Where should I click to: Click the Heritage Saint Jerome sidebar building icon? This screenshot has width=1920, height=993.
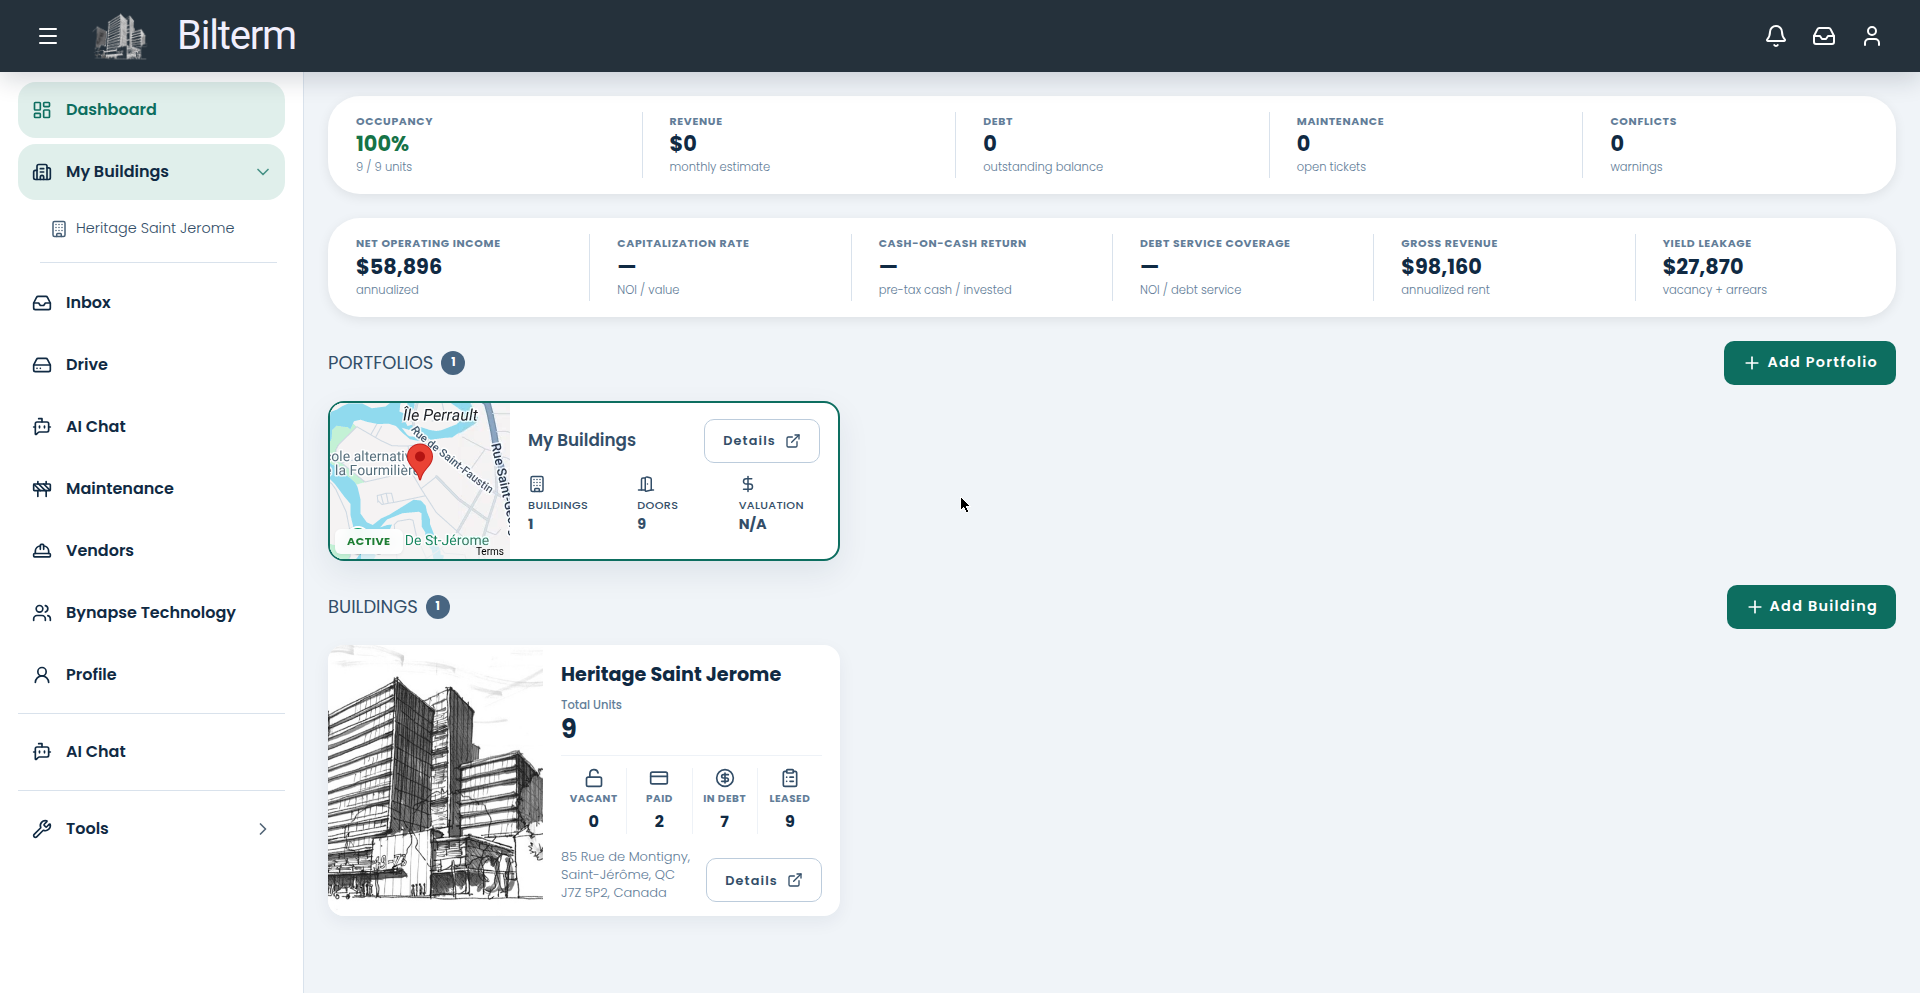click(x=59, y=229)
